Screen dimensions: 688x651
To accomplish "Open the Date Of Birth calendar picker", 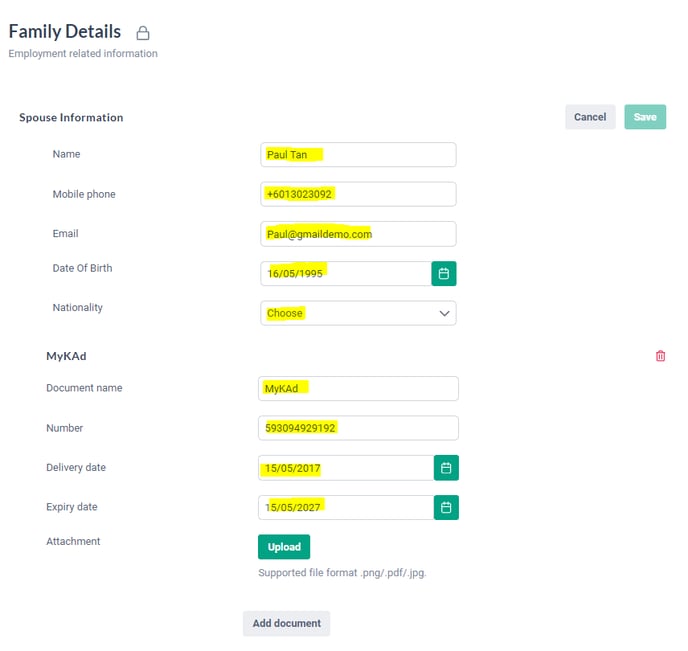I will 444,274.
